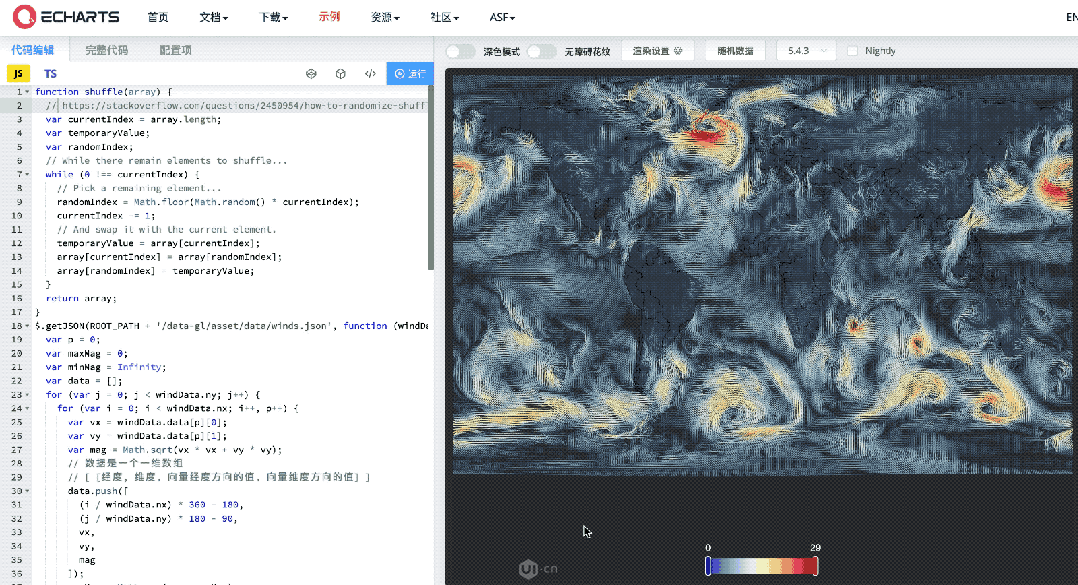Switch editor language to JS

(x=18, y=74)
